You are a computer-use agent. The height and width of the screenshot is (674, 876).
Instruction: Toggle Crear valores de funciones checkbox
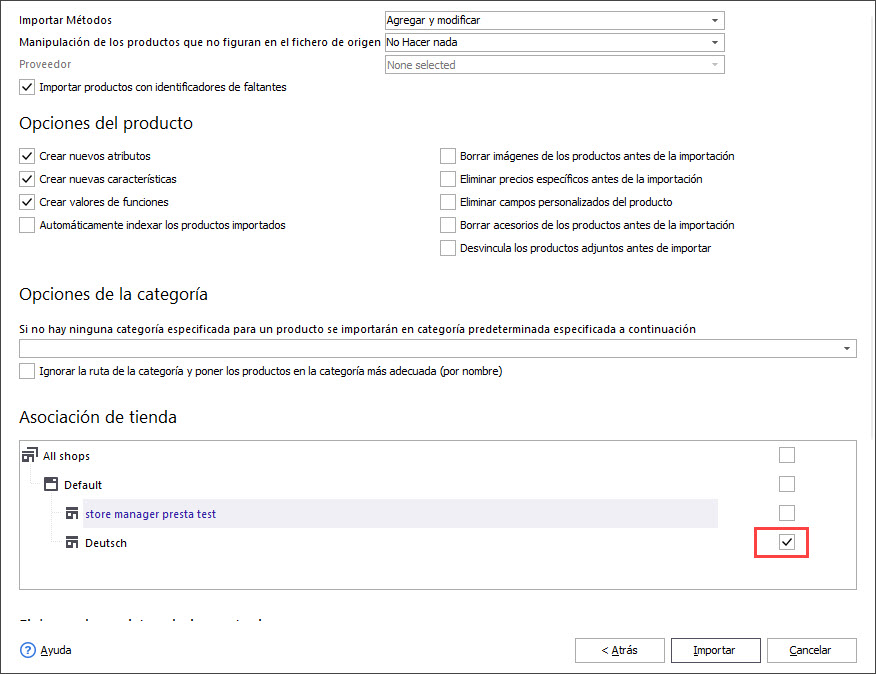pyautogui.click(x=27, y=202)
